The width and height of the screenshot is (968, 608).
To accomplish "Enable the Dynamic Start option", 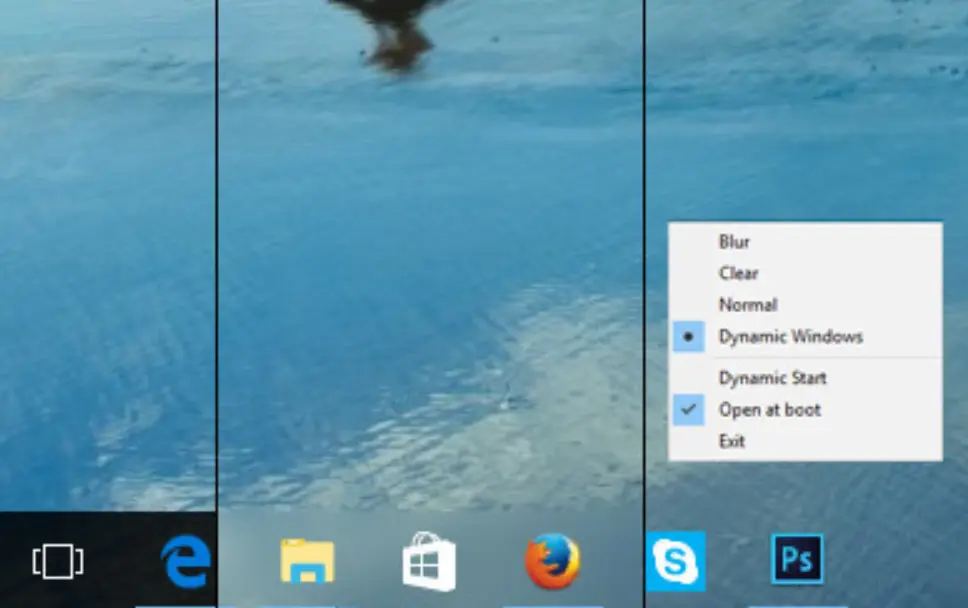I will [772, 378].
